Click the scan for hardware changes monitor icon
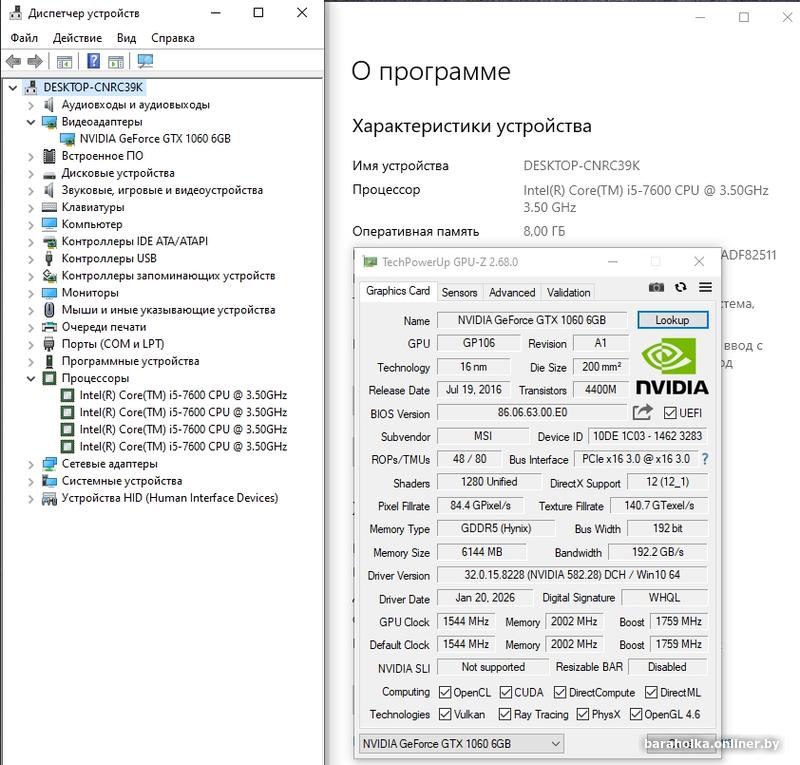 (145, 62)
